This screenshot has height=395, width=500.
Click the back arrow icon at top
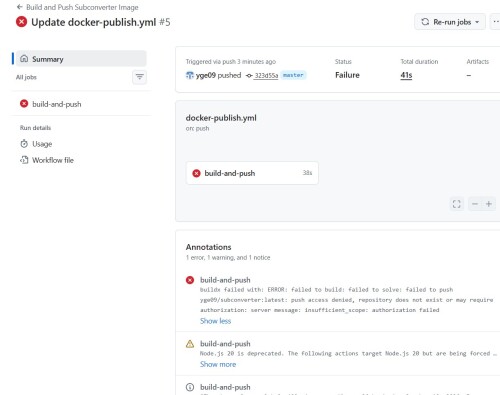20,7
